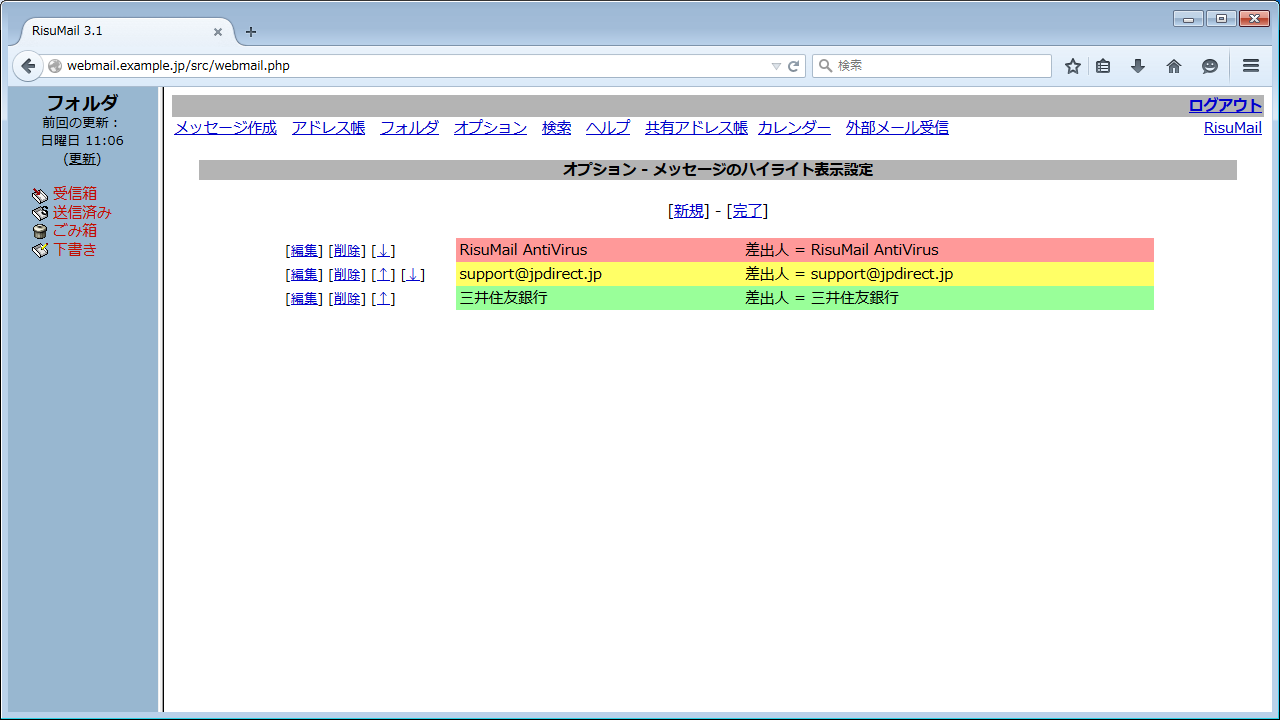Go to the browser home icon
The image size is (1280, 720).
click(x=1174, y=66)
